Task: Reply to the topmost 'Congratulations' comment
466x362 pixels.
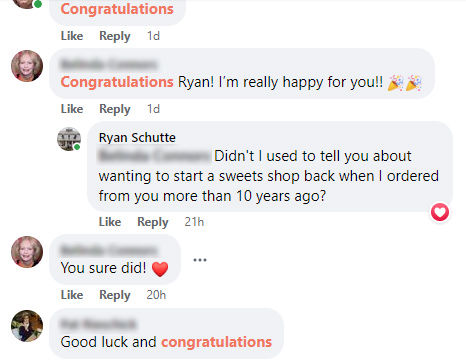Action: 115,36
